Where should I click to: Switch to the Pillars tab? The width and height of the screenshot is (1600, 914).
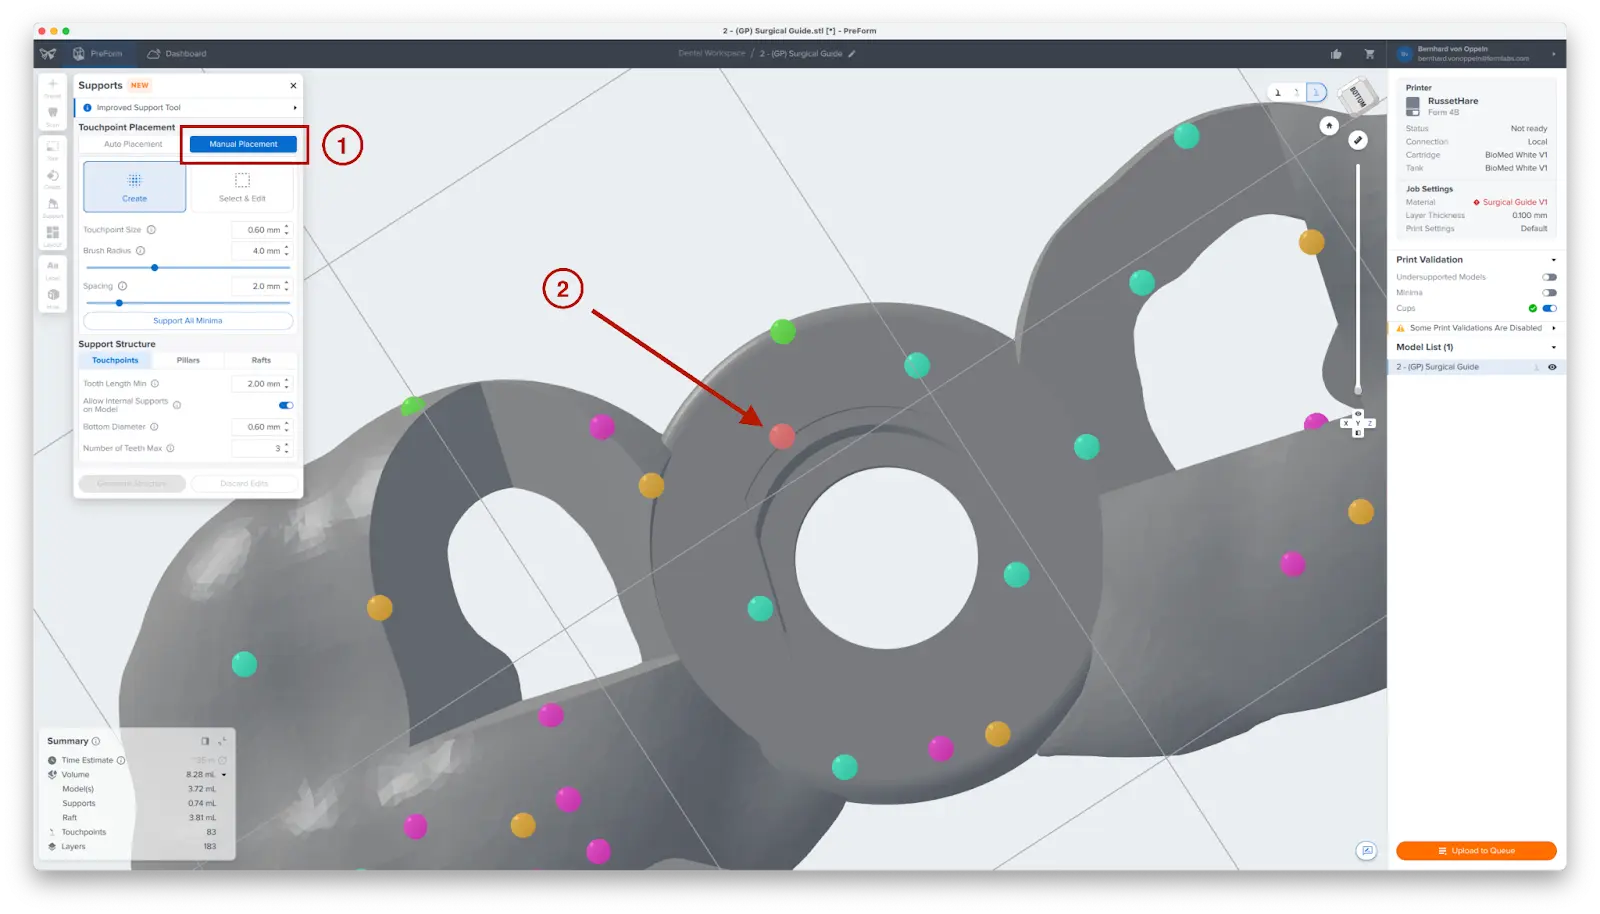point(189,360)
